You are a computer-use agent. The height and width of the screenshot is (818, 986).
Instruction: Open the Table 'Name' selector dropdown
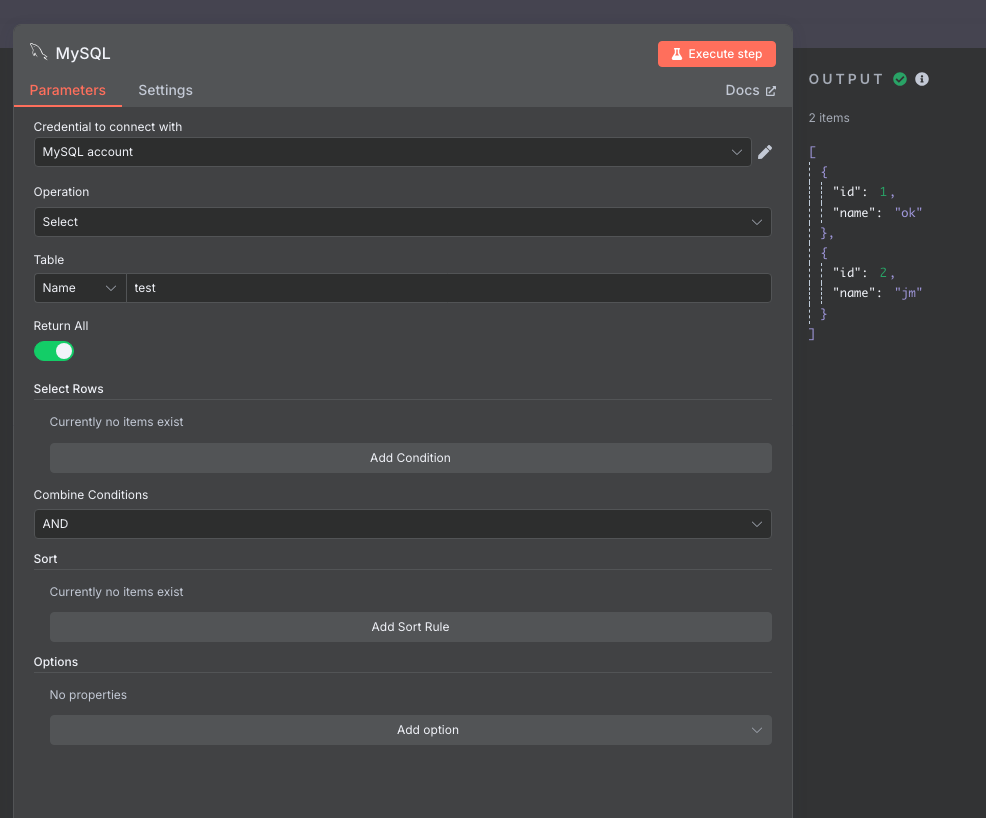click(79, 288)
